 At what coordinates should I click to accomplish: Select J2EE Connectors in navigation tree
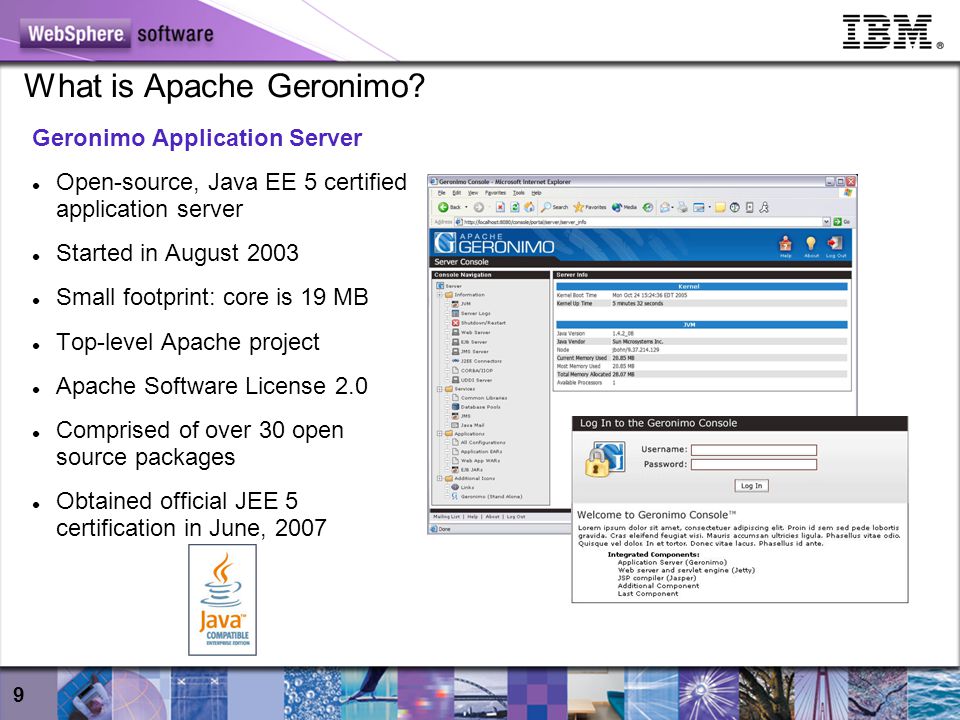[x=477, y=361]
